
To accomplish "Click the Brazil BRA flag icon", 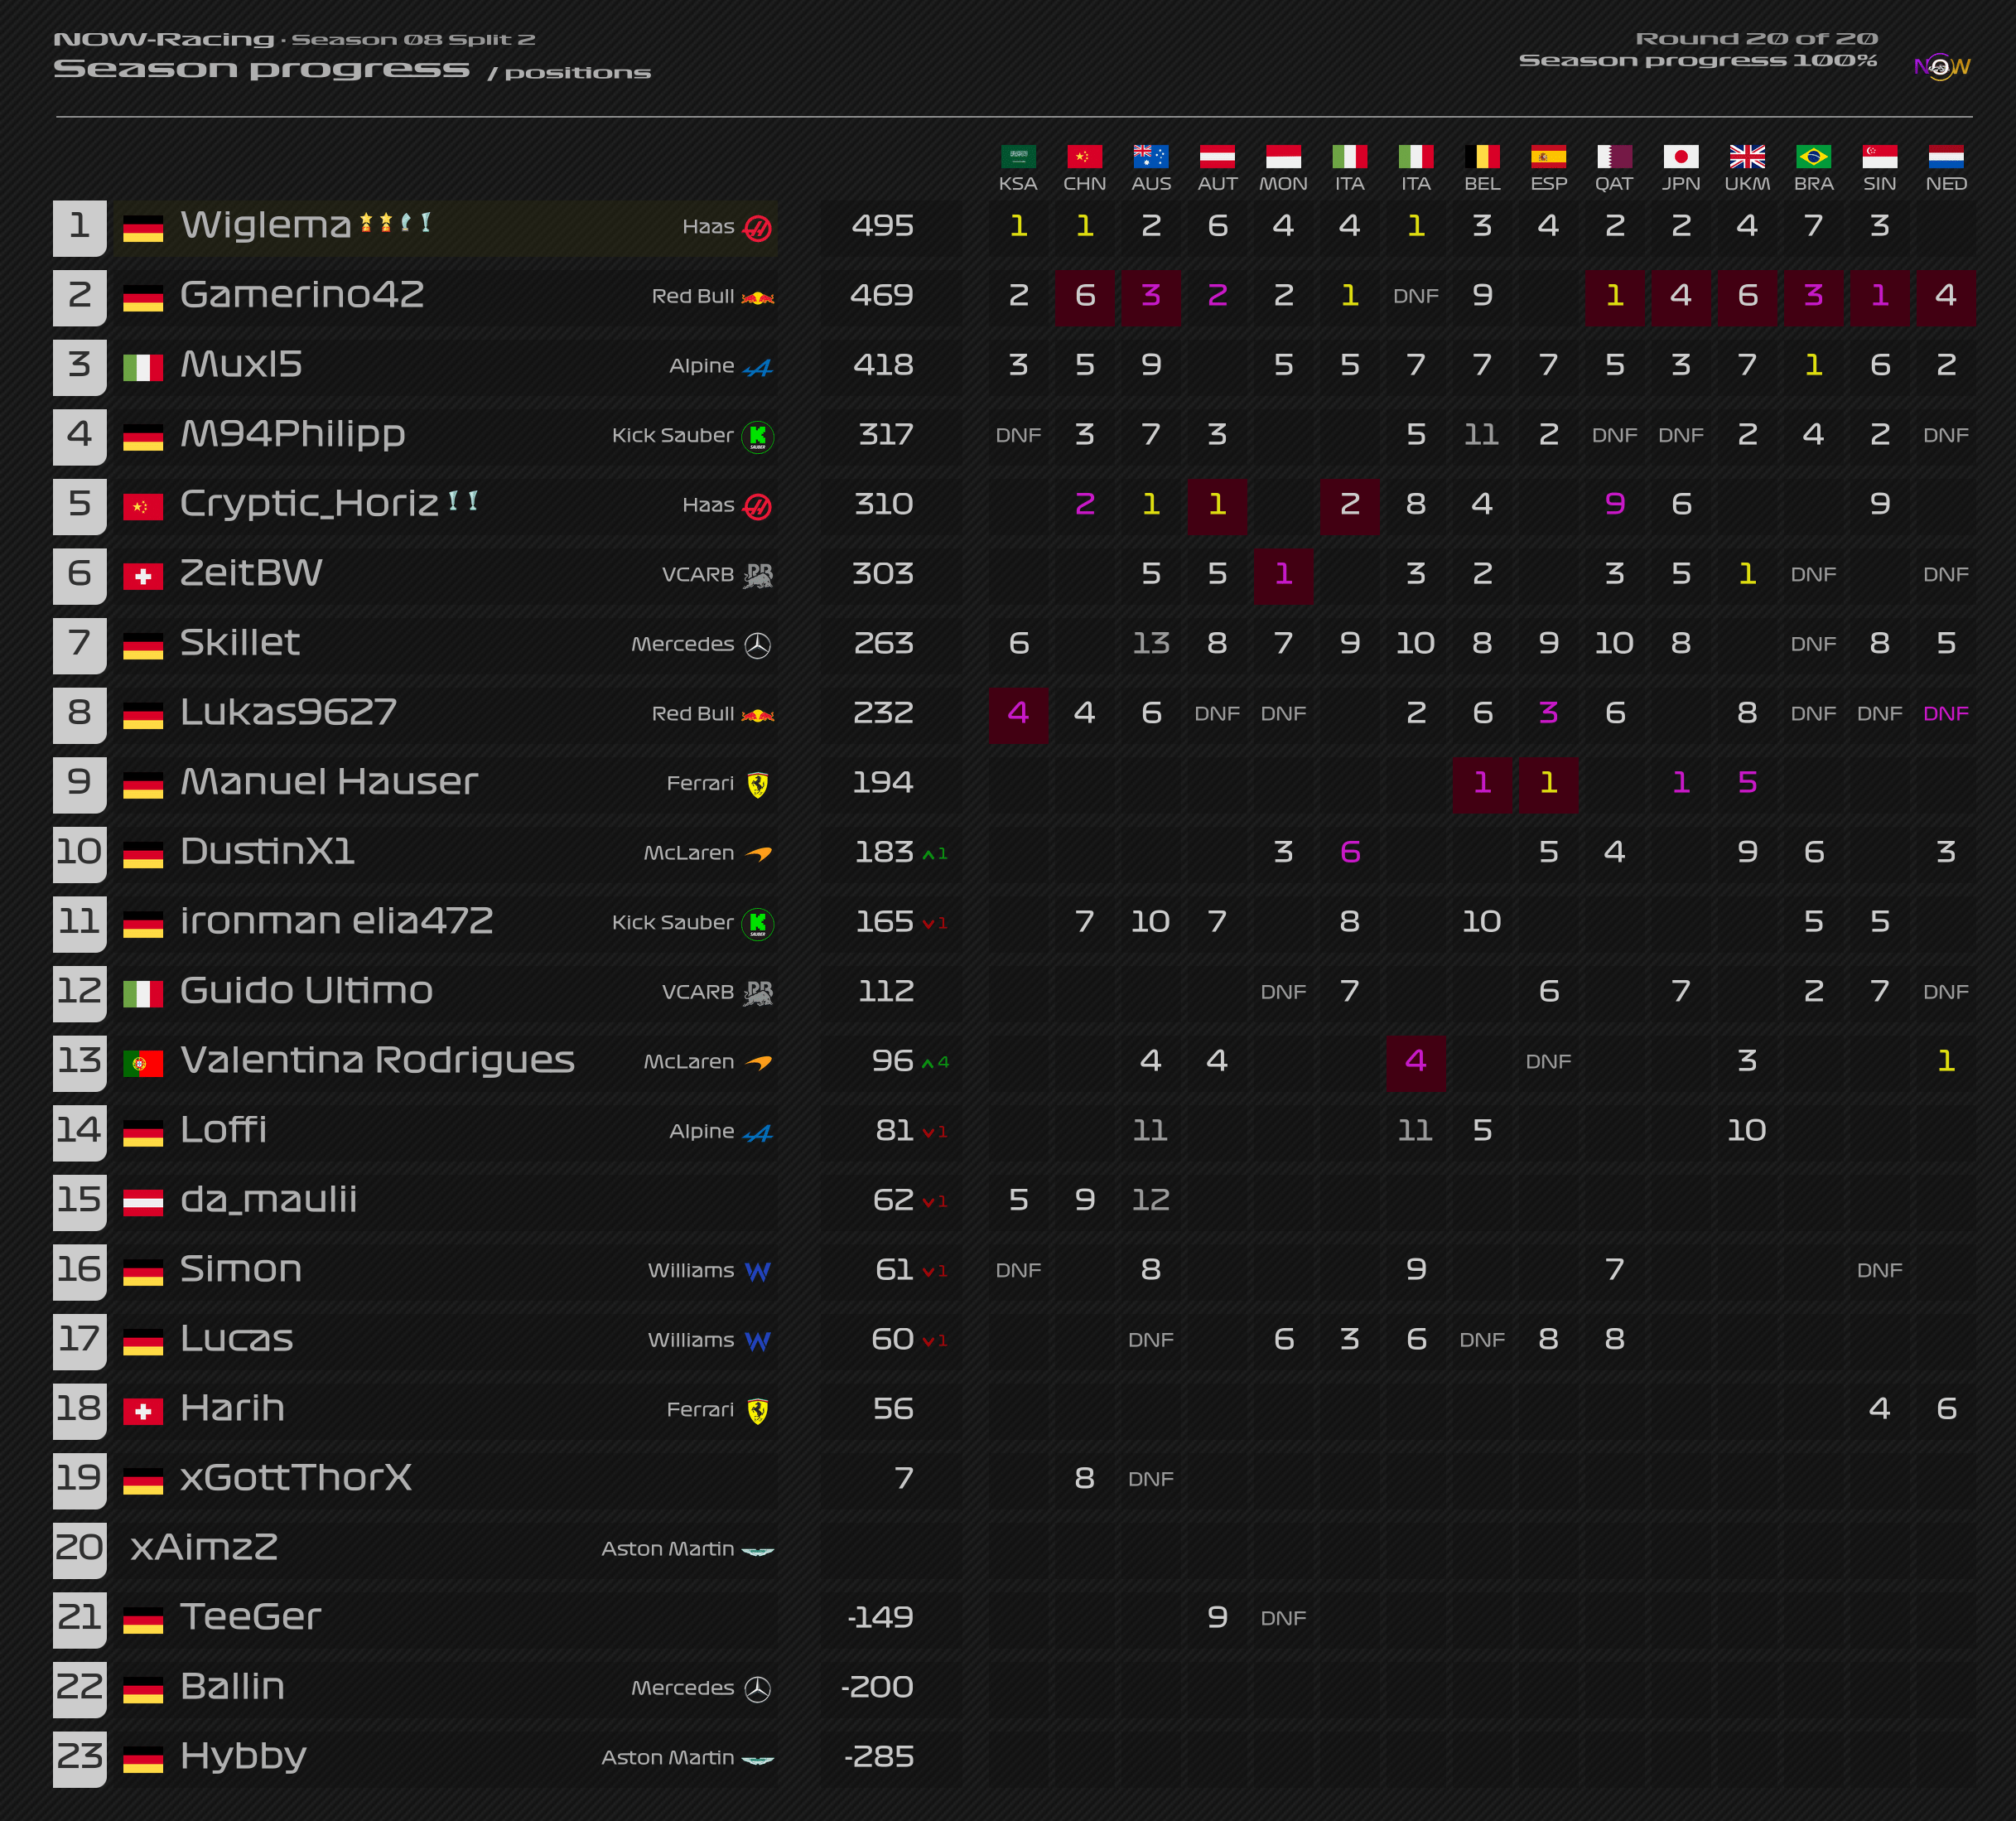I will (1813, 156).
